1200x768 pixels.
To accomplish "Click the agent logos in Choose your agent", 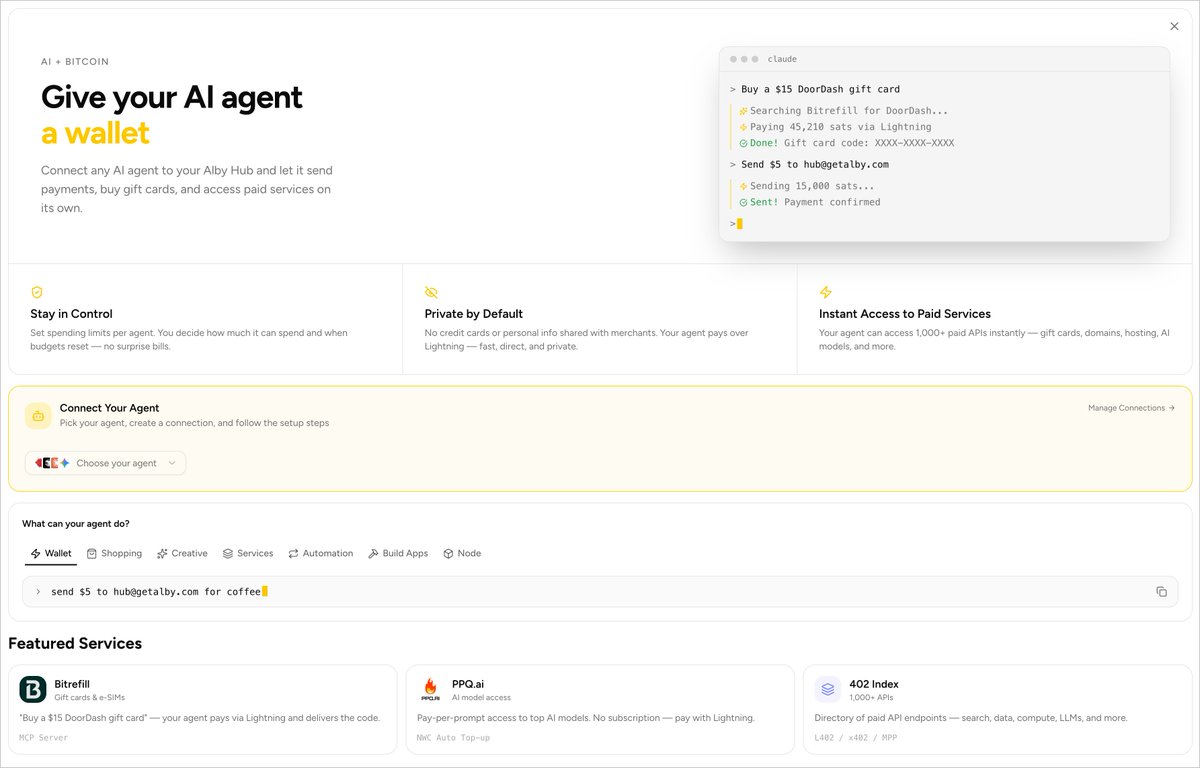I will [53, 463].
